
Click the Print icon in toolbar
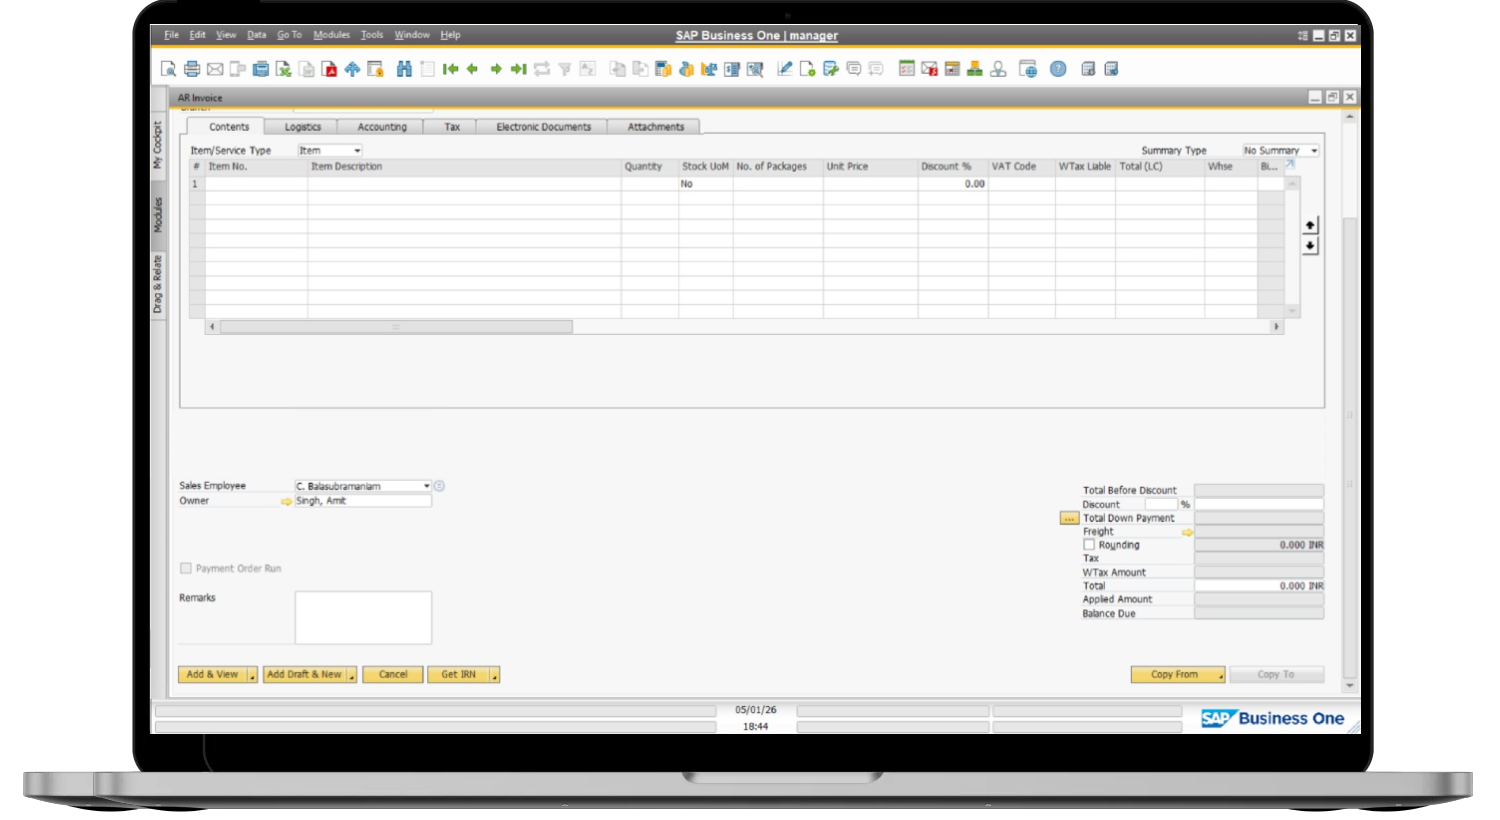coord(191,69)
